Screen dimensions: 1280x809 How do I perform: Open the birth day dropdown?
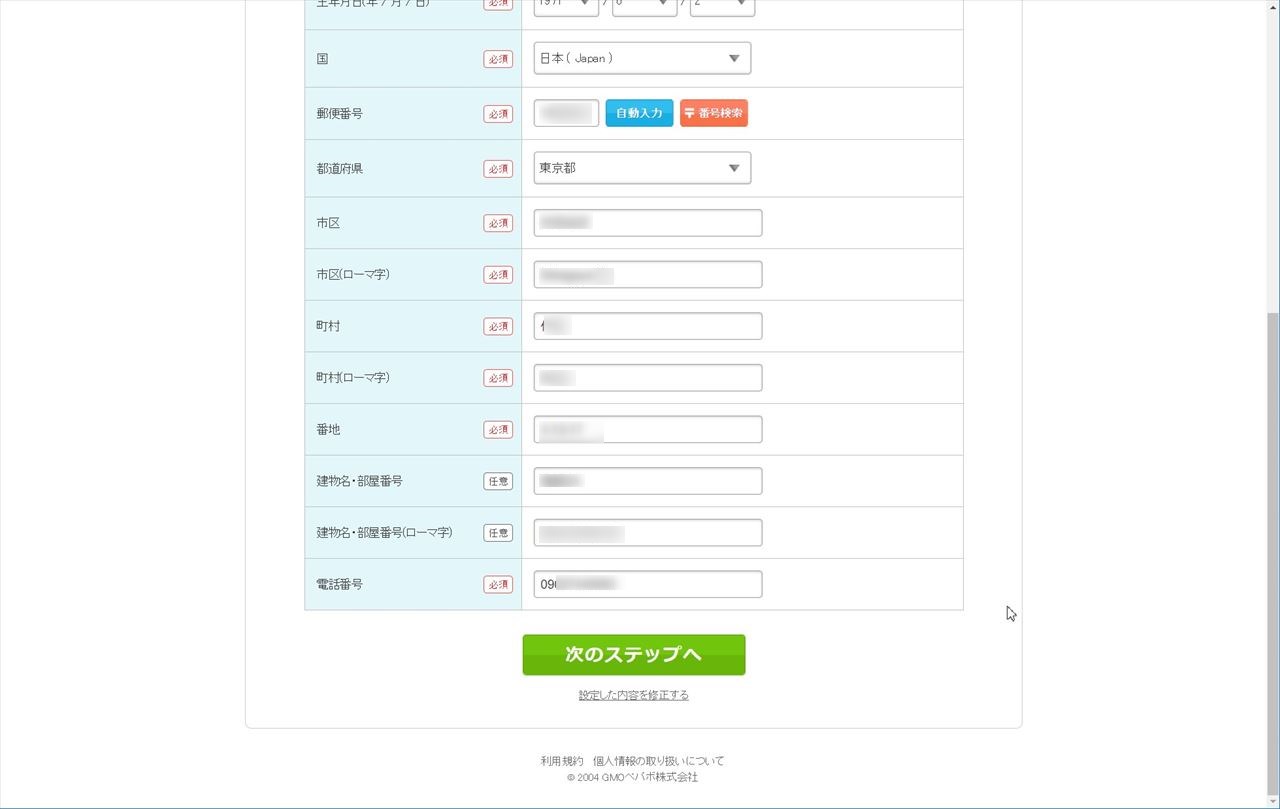722,6
